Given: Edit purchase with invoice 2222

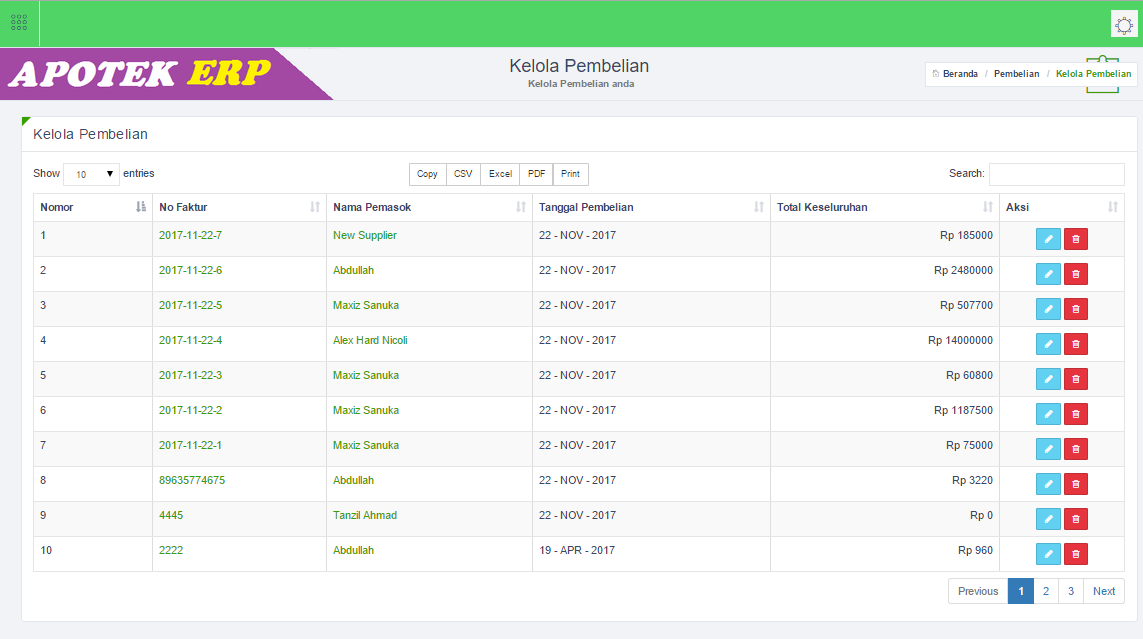Looking at the screenshot, I should tap(1048, 554).
